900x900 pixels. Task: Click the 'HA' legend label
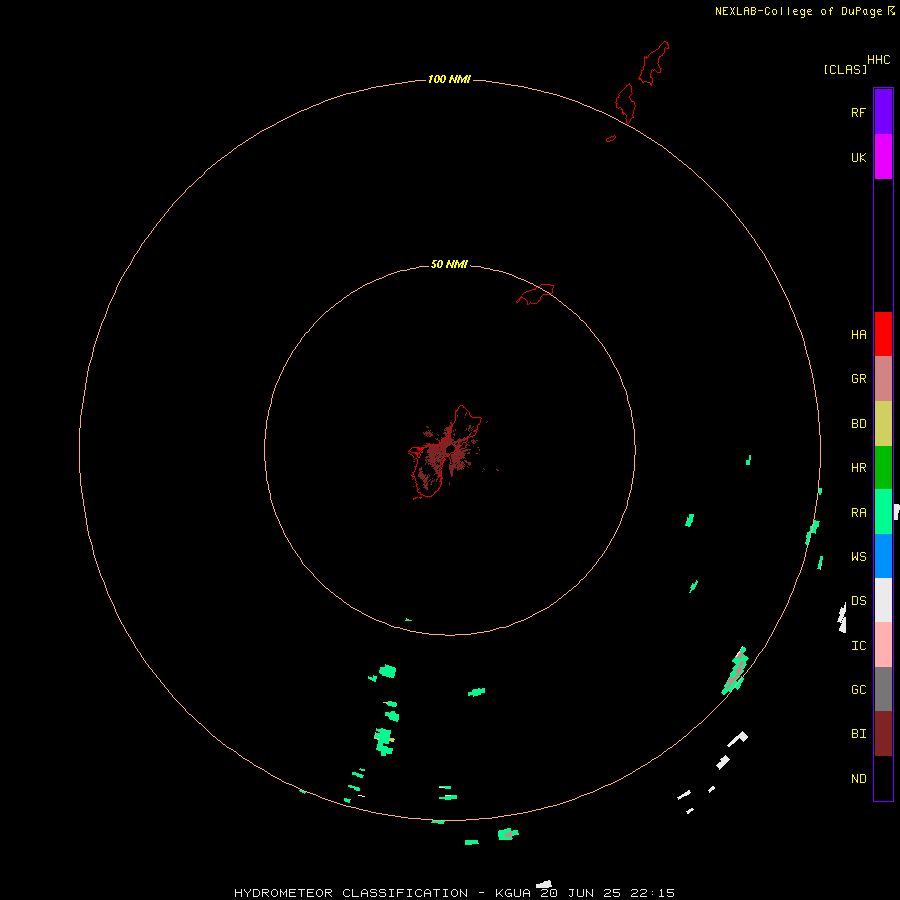tap(859, 335)
